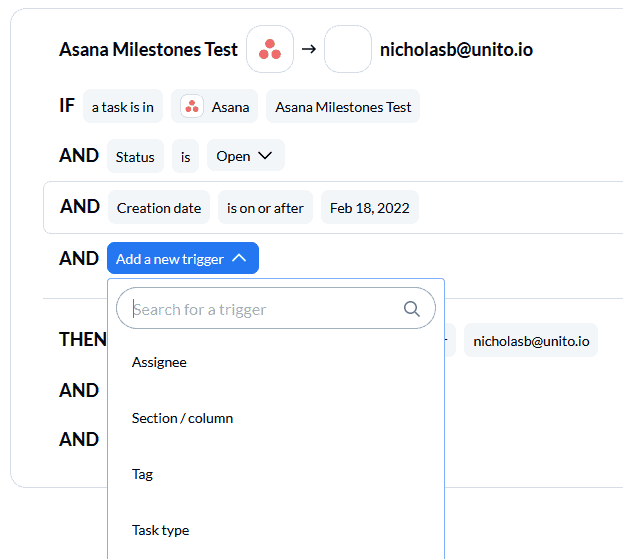The image size is (623, 559).
Task: Click the is on or after operator chip
Action: (x=265, y=207)
